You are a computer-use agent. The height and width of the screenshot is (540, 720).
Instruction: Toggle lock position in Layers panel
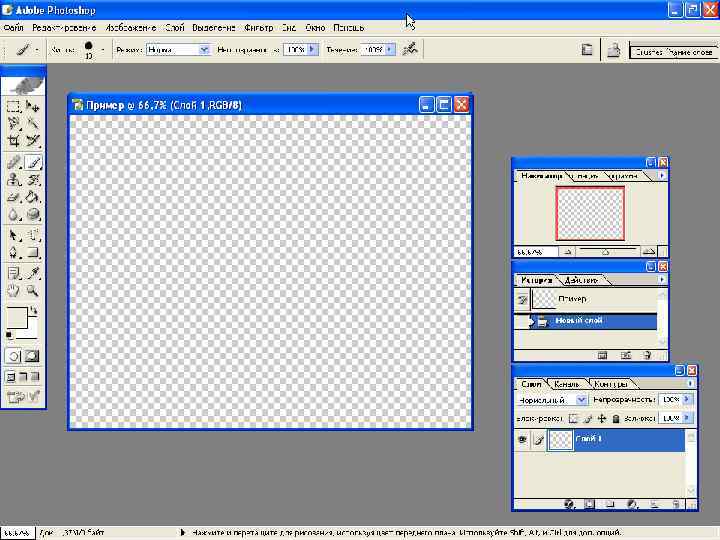[602, 418]
